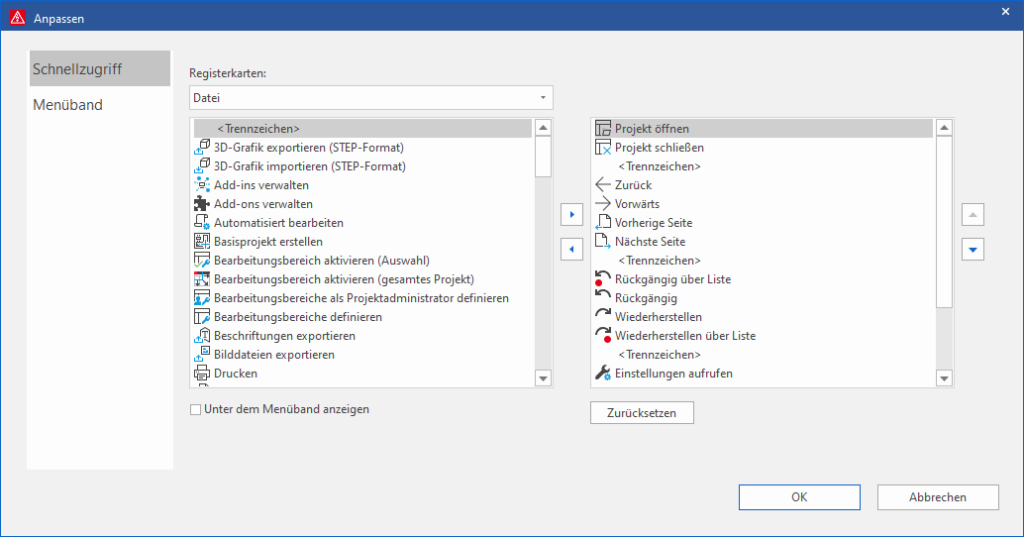The height and width of the screenshot is (537, 1024).
Task: Click the Basisprojekt erstellen icon
Action: pyautogui.click(x=200, y=242)
